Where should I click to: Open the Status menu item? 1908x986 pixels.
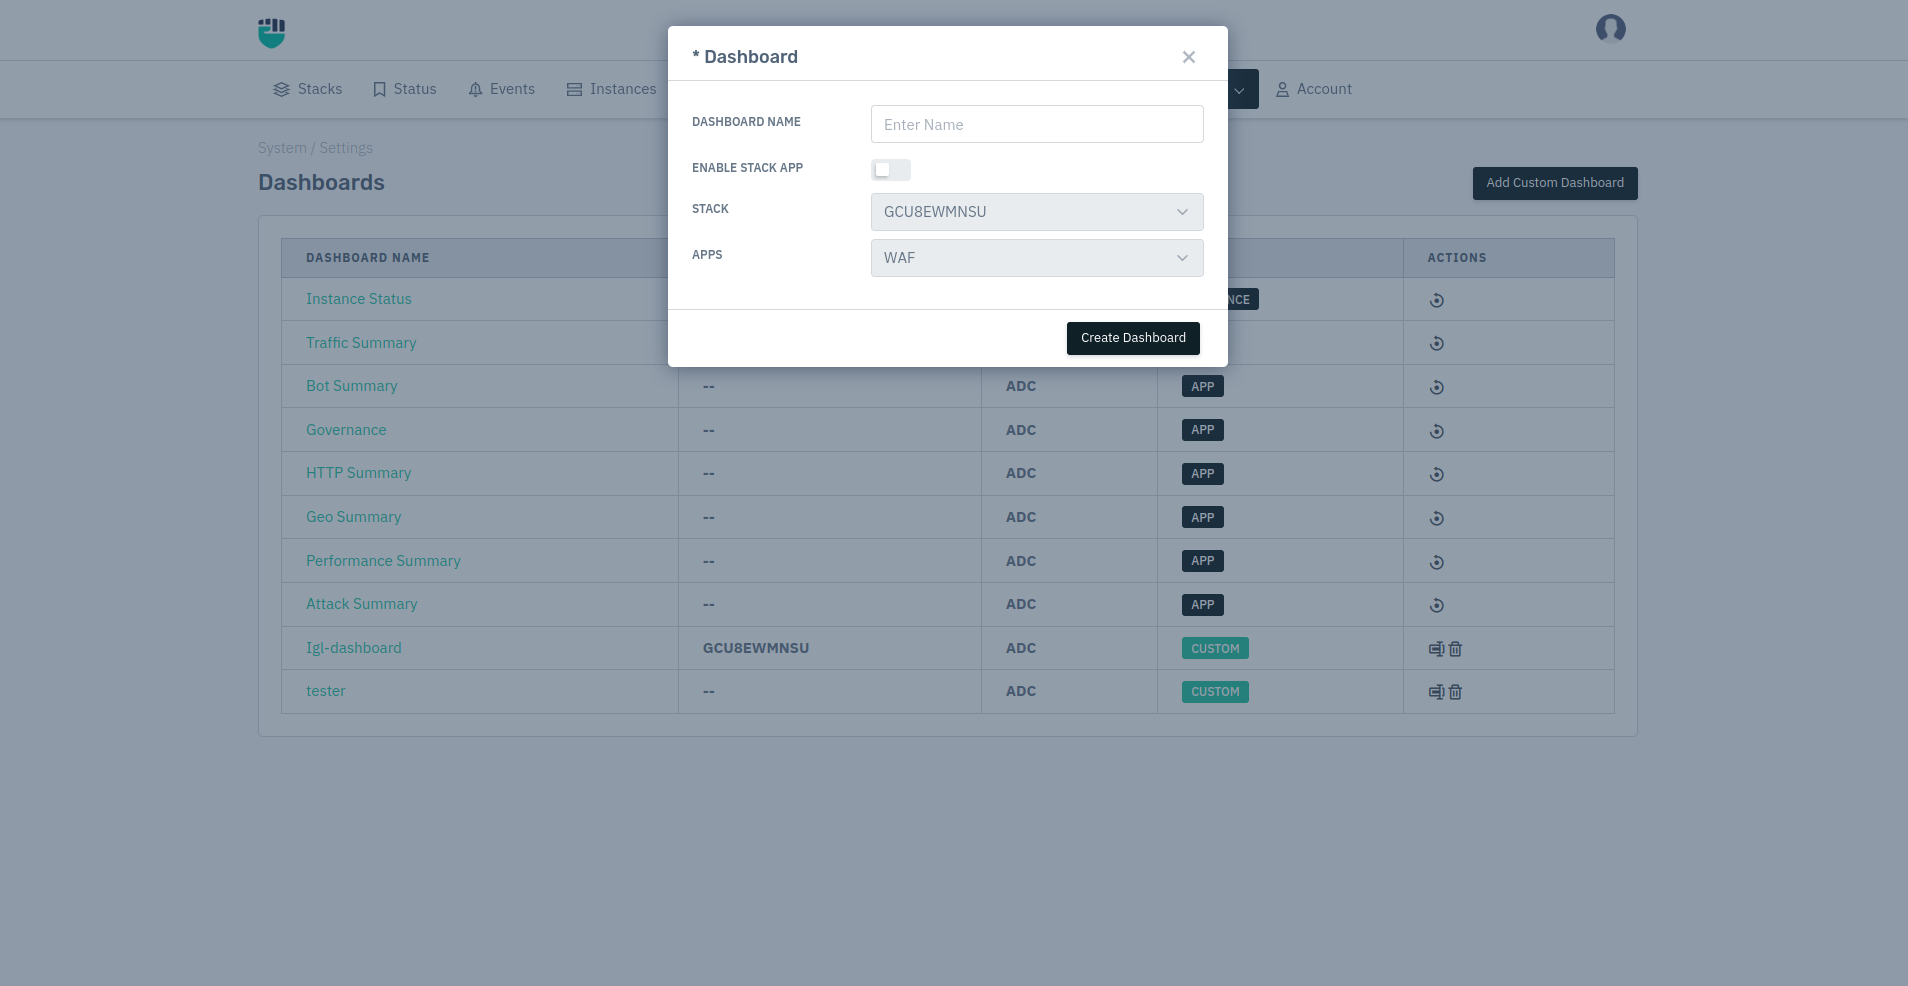pos(404,89)
